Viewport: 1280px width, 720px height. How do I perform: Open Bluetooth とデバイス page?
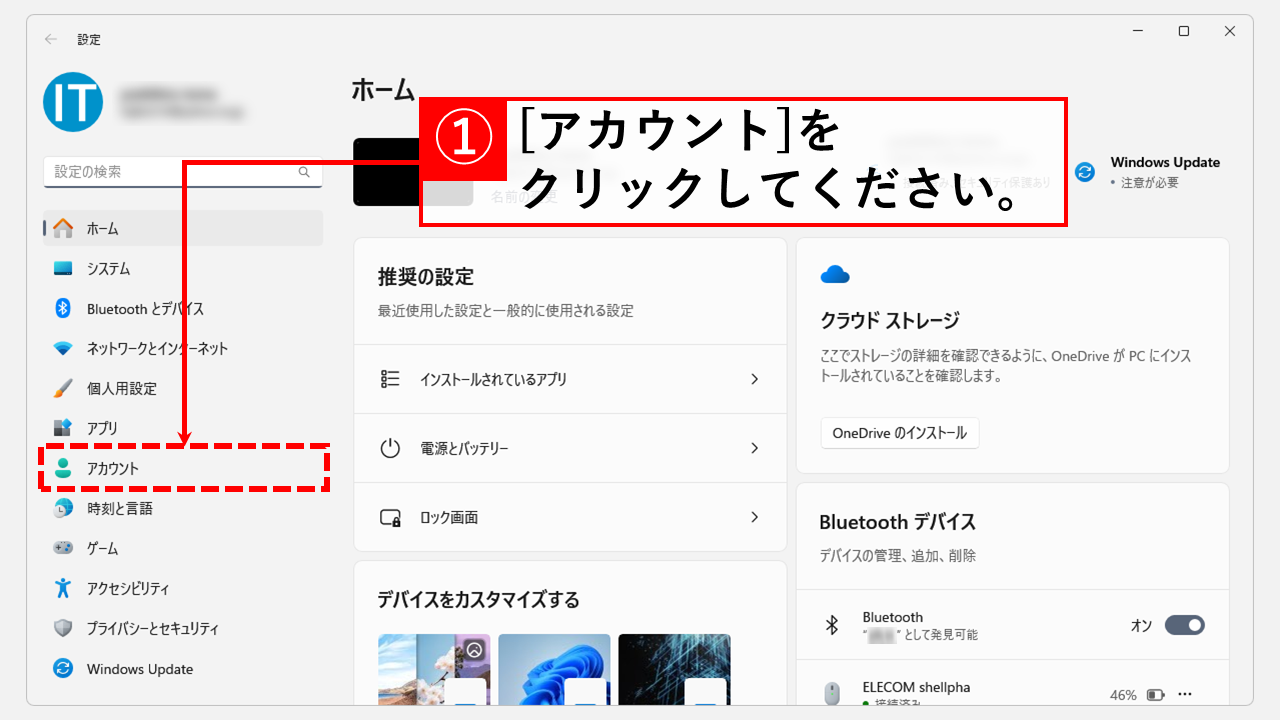pyautogui.click(x=183, y=308)
